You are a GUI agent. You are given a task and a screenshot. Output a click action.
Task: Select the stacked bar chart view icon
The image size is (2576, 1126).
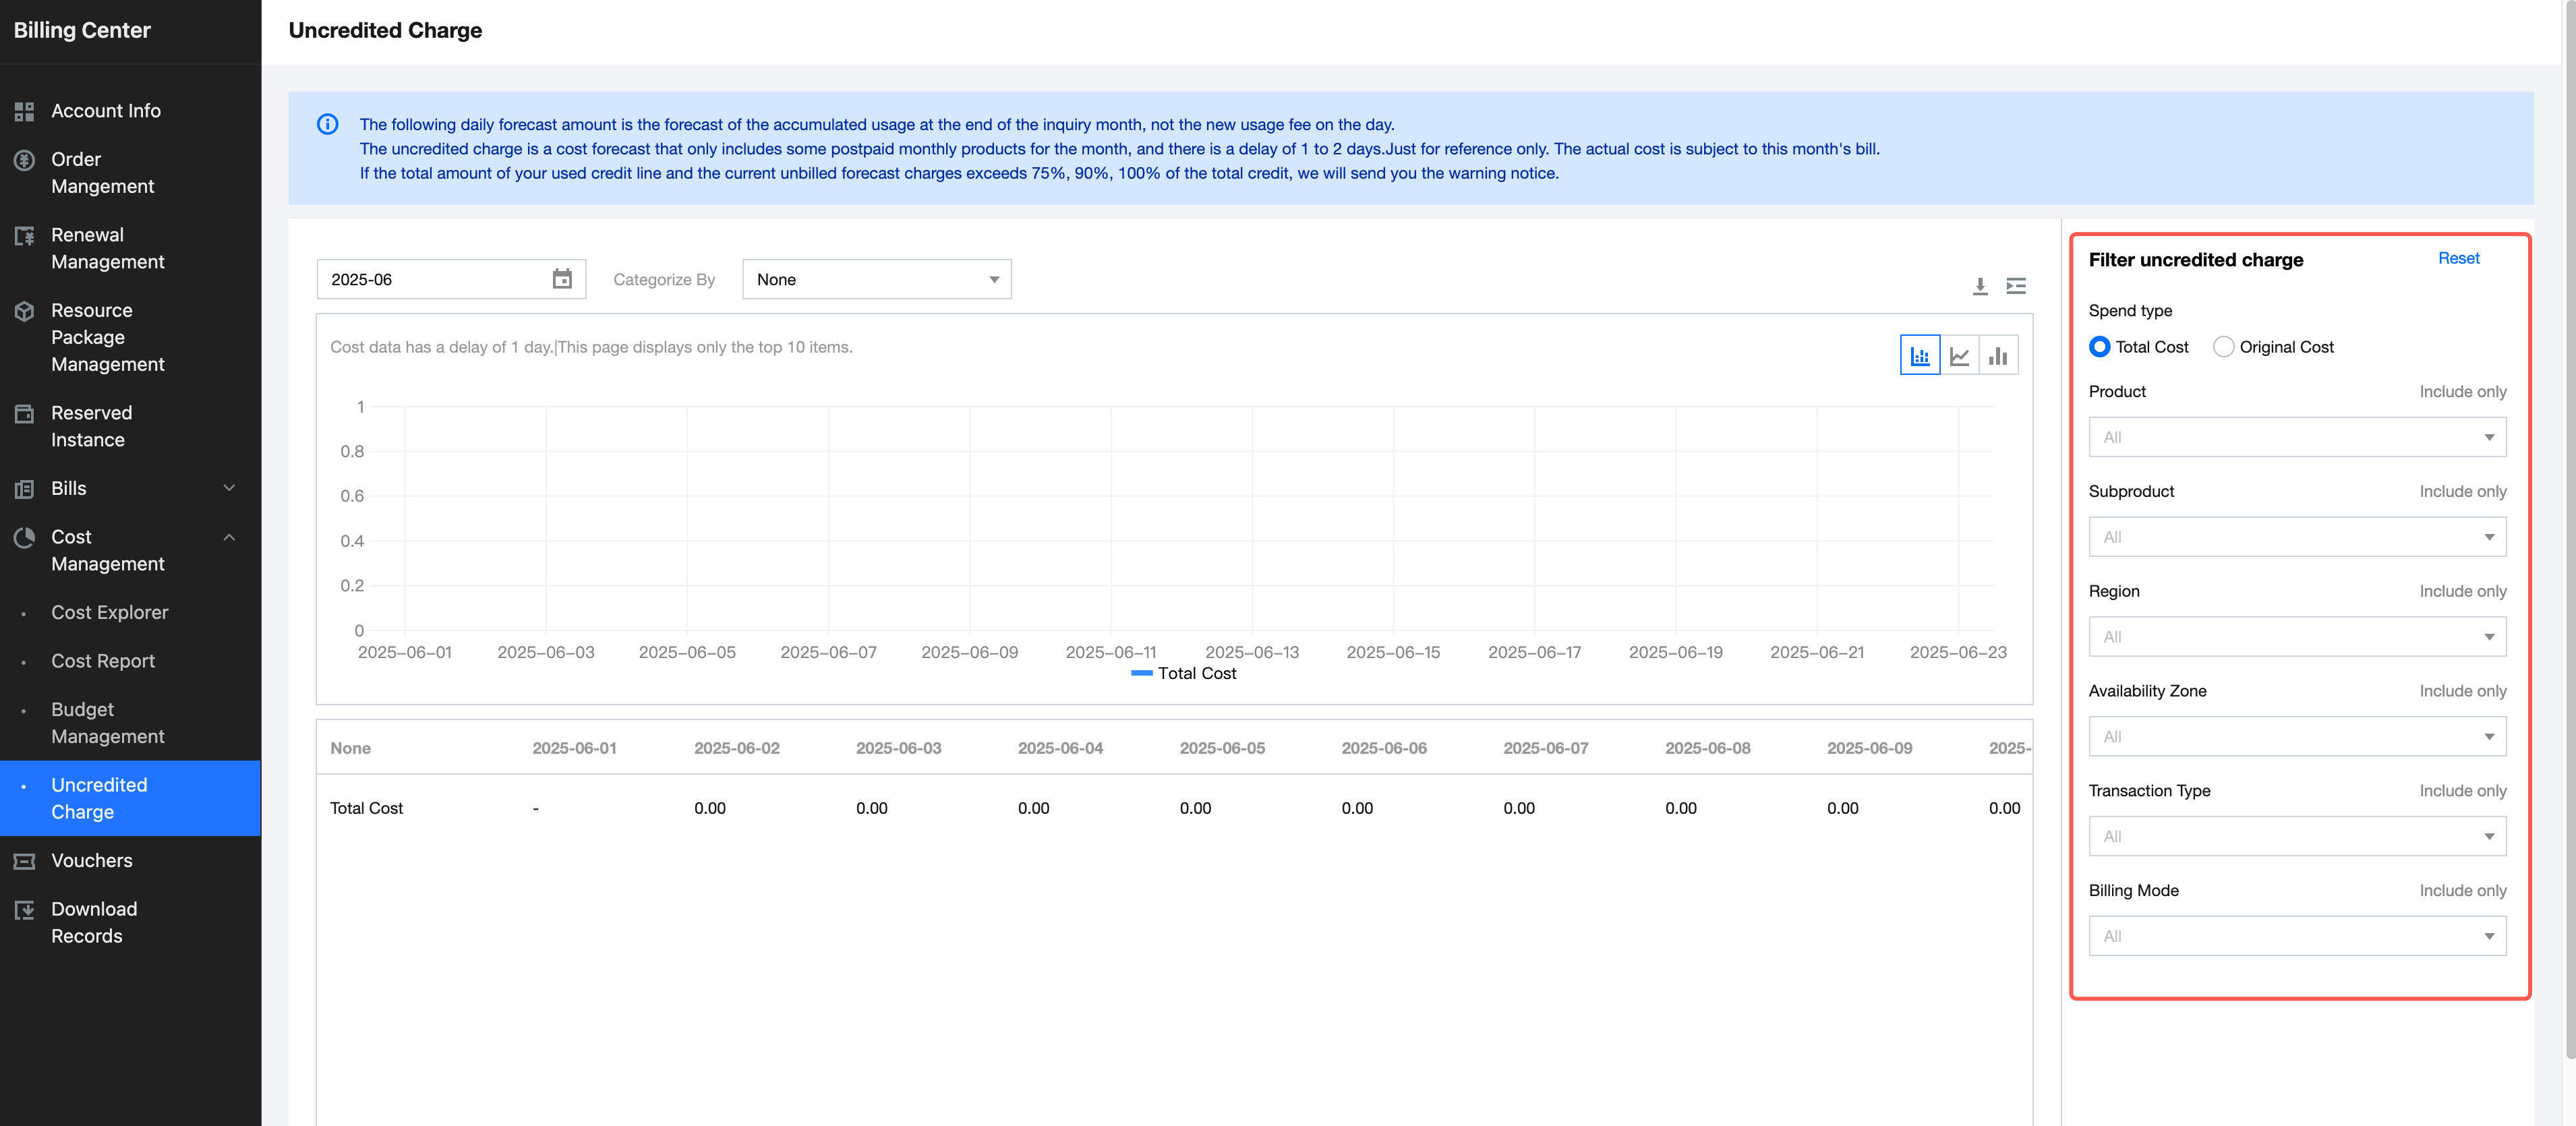tap(1919, 356)
